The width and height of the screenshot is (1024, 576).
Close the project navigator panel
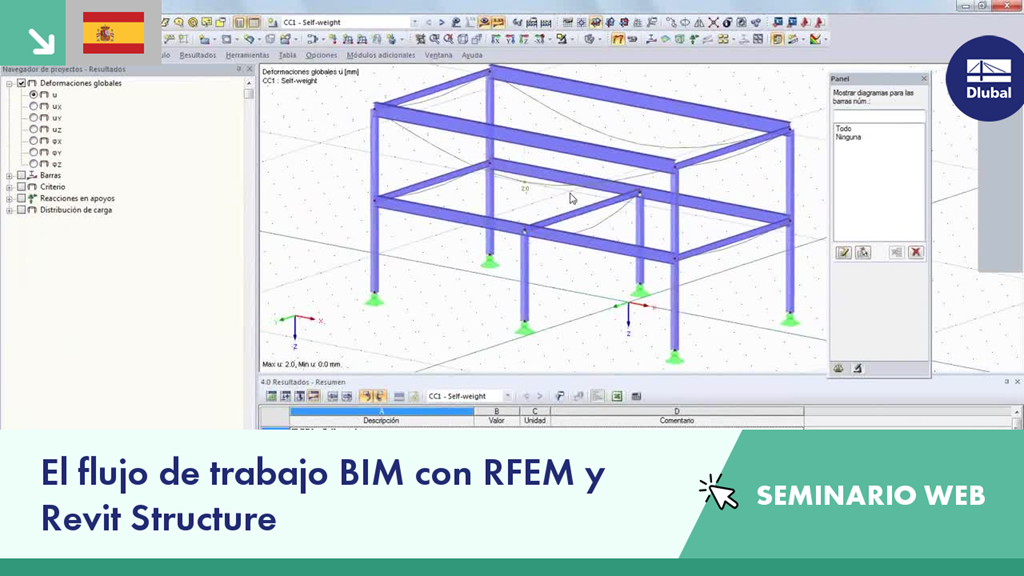point(249,69)
